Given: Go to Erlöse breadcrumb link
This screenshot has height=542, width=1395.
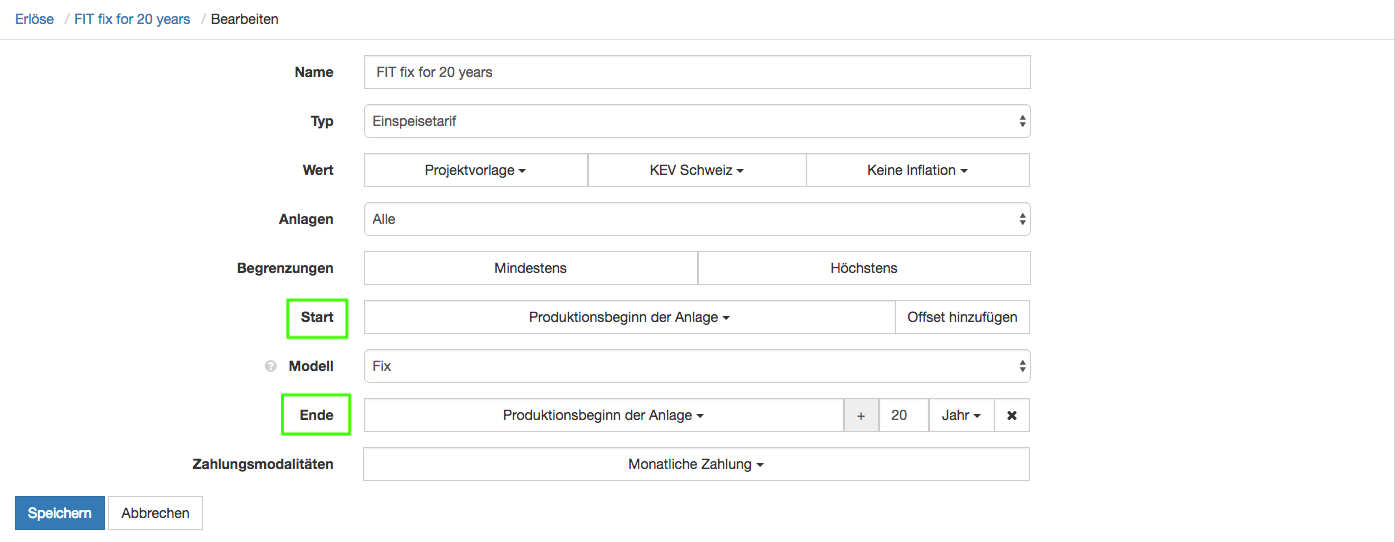Looking at the screenshot, I should pyautogui.click(x=35, y=19).
